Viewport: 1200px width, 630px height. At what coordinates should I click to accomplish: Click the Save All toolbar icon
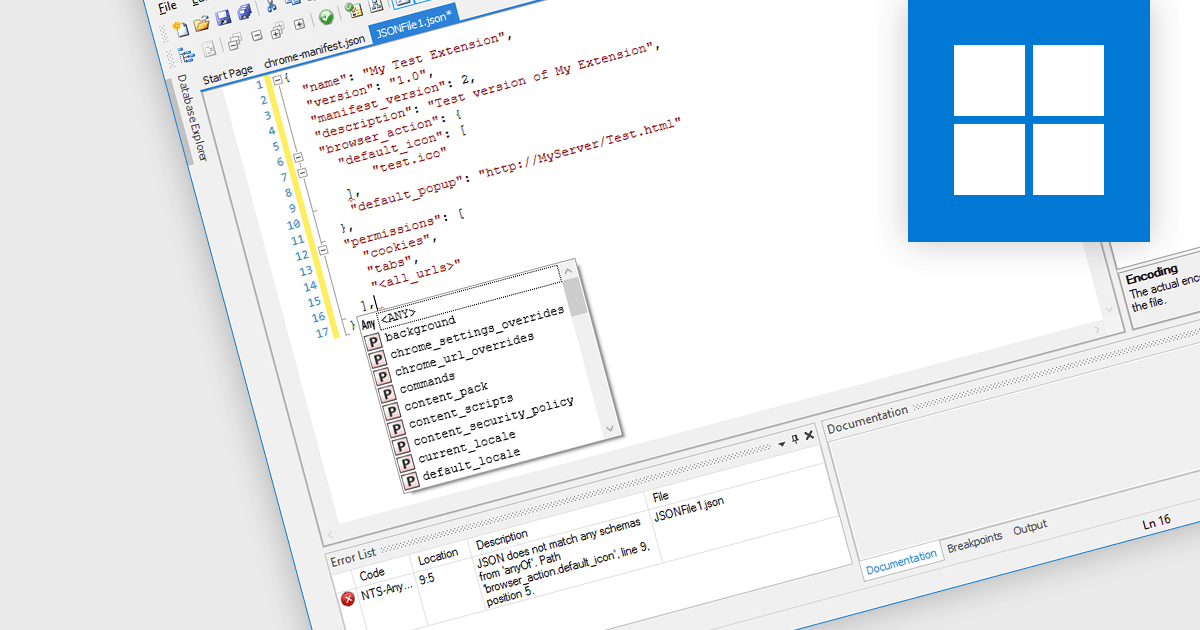pos(243,14)
